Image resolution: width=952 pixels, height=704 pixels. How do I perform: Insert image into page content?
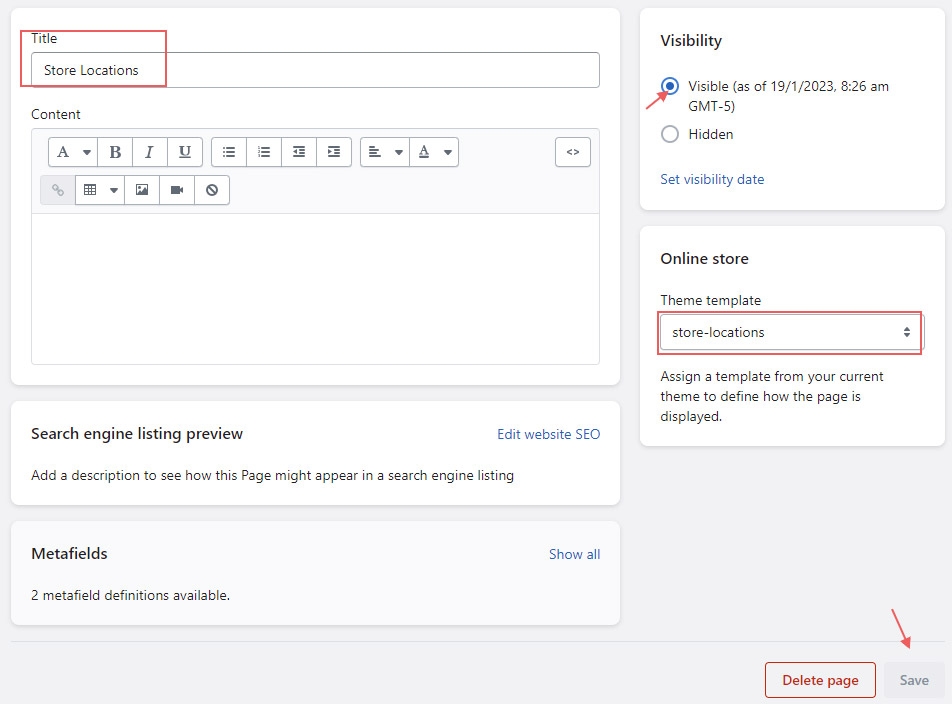pos(142,190)
